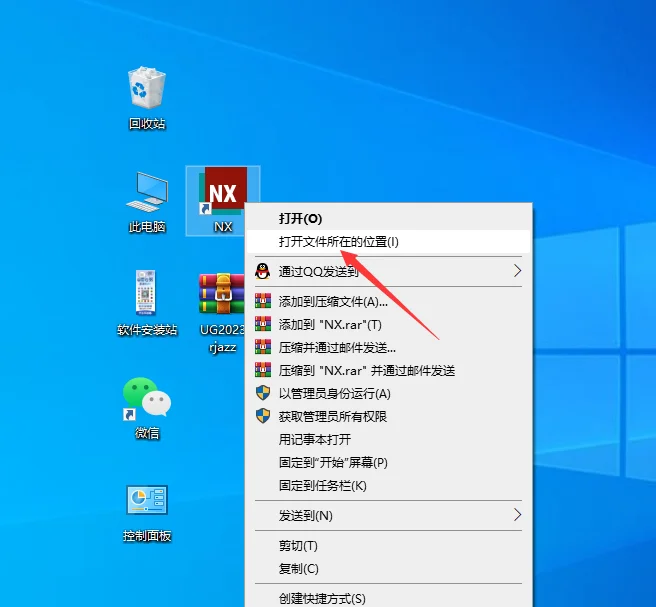Click shield icon beside 以管理员身份运行(A)
Screen dimensions: 656x607
tap(263, 393)
